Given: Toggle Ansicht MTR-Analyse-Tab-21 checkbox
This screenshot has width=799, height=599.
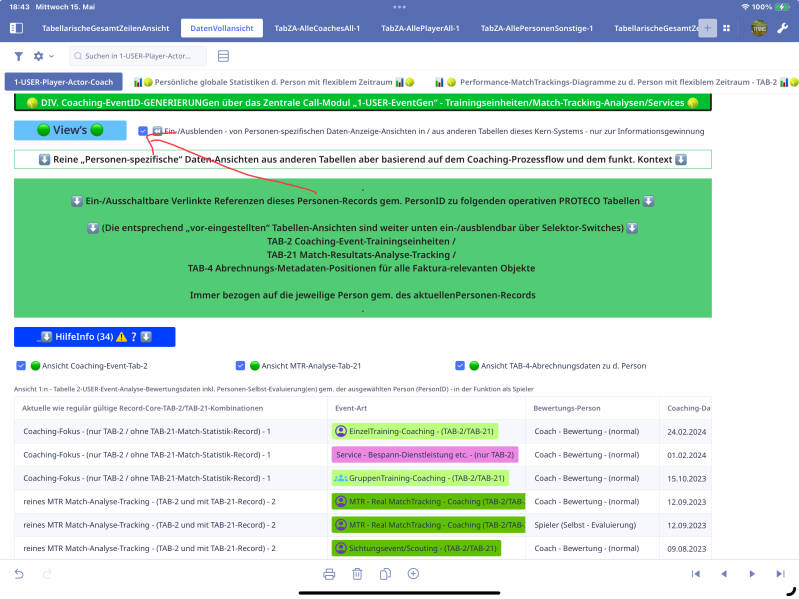Looking at the screenshot, I should pyautogui.click(x=241, y=365).
